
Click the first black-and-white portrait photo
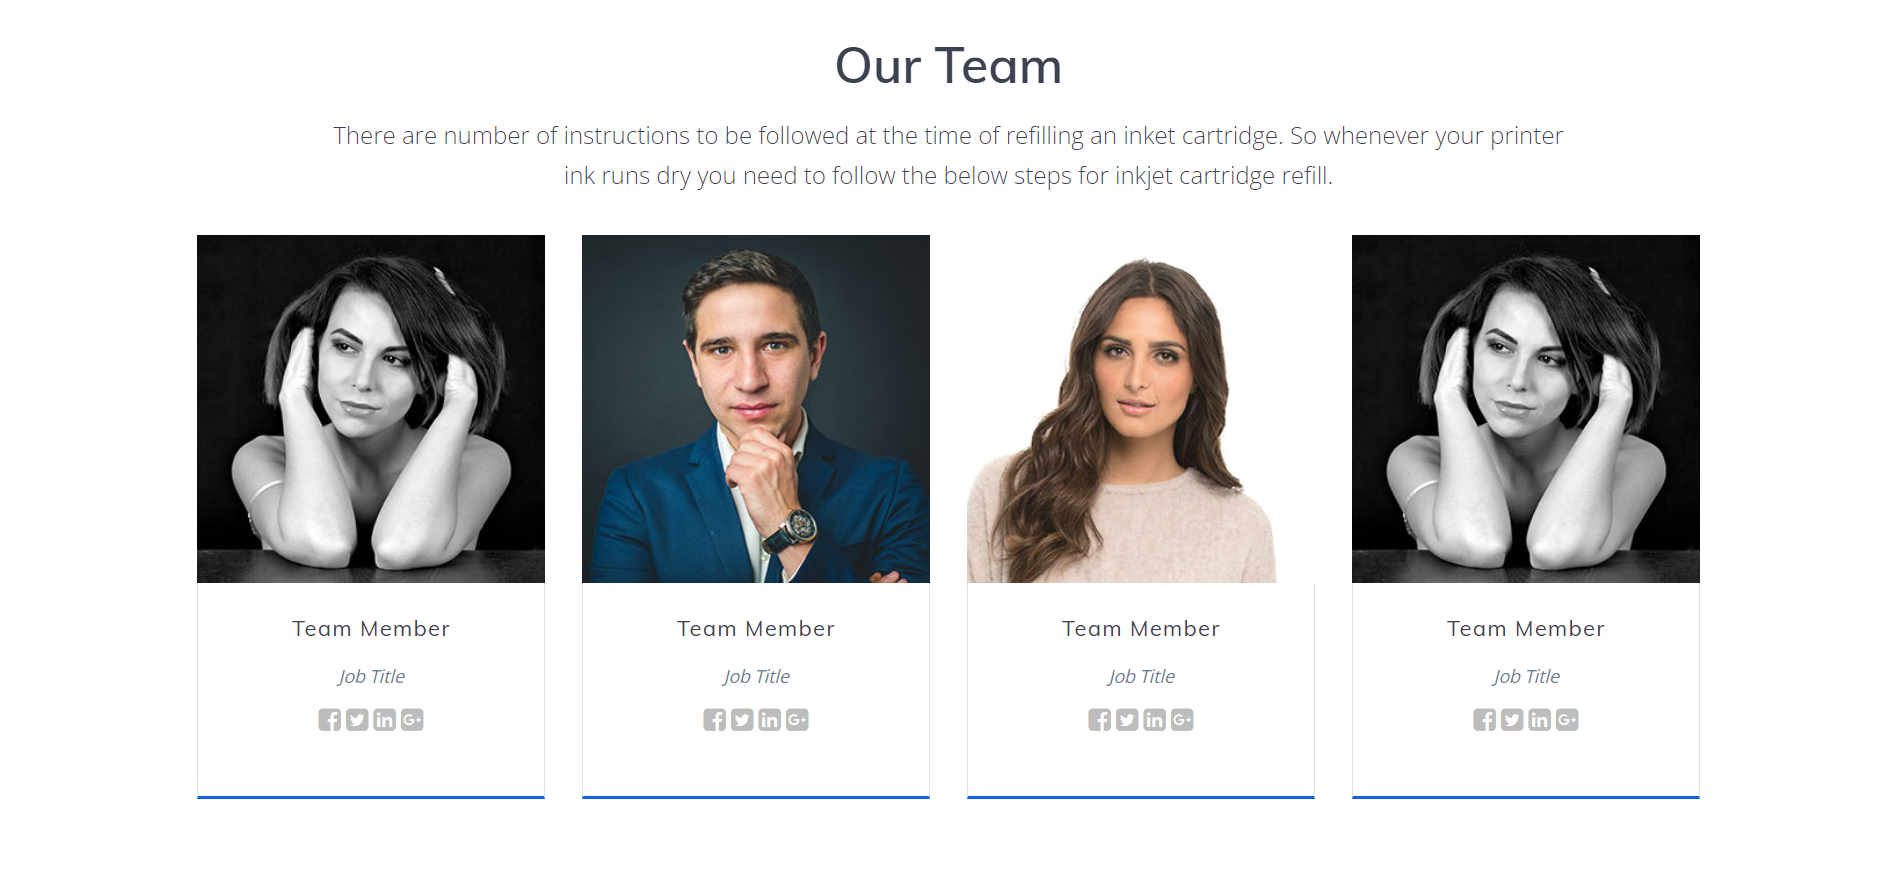pos(371,409)
